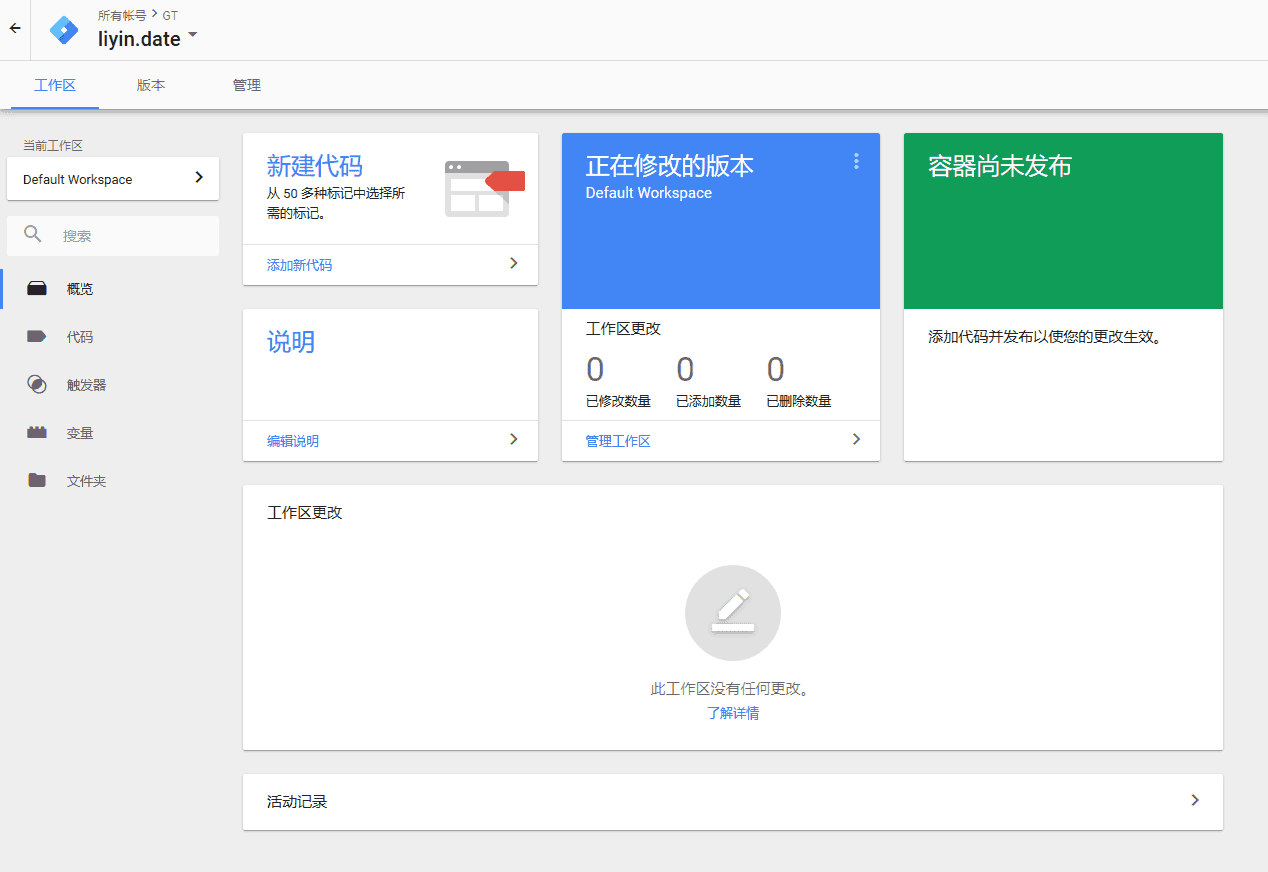Click the pencil icon in 工作区更改 panel
The image size is (1268, 872).
(x=732, y=612)
